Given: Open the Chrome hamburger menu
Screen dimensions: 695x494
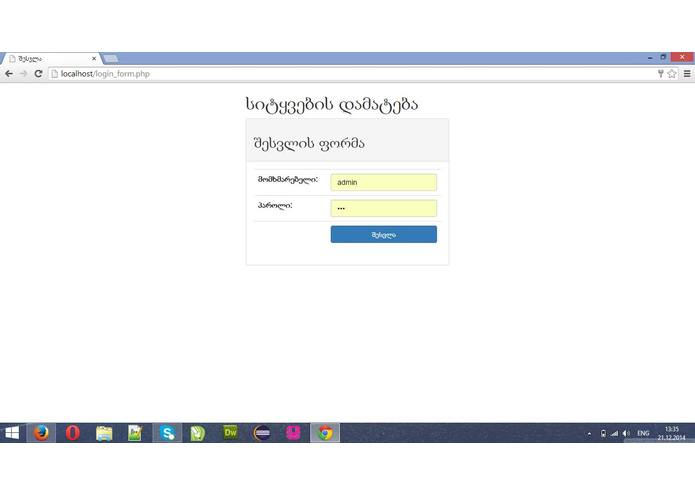Looking at the screenshot, I should (687, 74).
